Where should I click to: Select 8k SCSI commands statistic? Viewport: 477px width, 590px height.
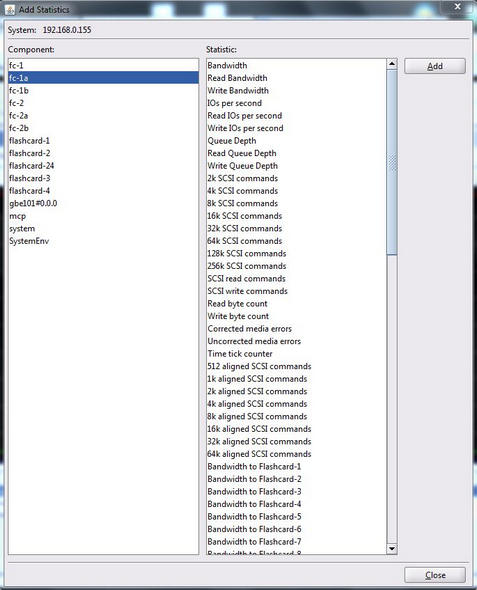pyautogui.click(x=297, y=203)
